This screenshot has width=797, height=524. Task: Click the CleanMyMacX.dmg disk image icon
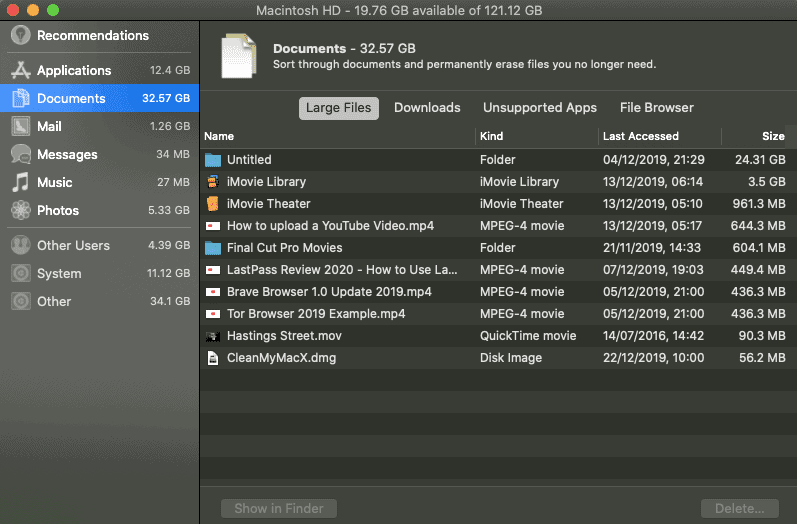pyautogui.click(x=212, y=358)
